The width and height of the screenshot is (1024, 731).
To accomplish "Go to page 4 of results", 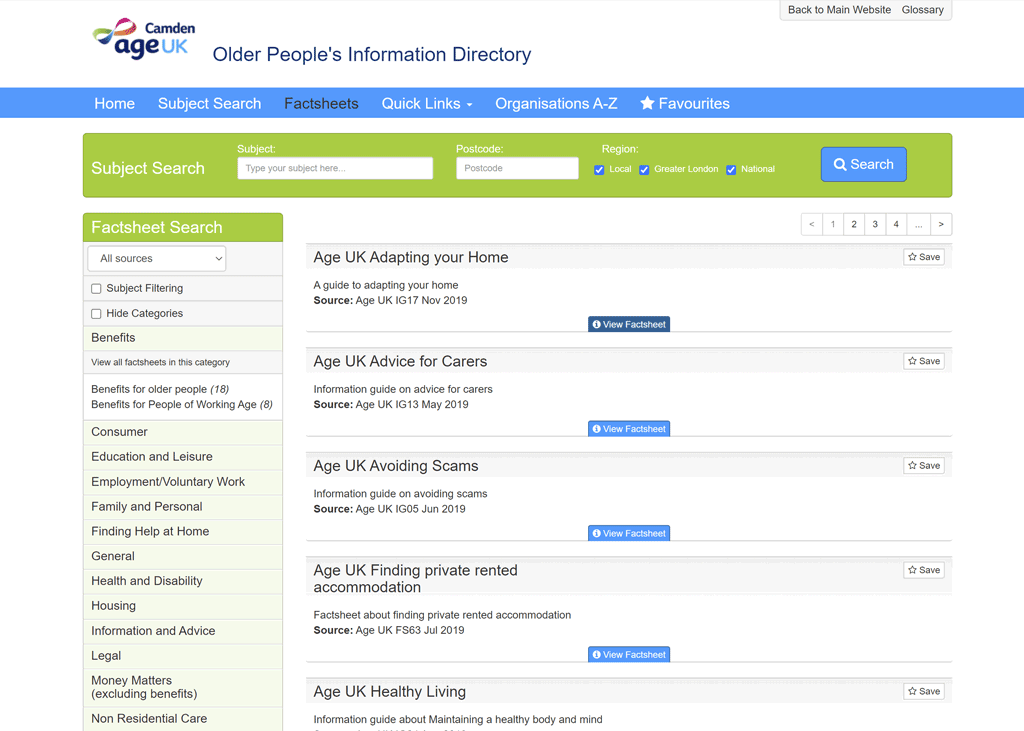I will (x=896, y=224).
